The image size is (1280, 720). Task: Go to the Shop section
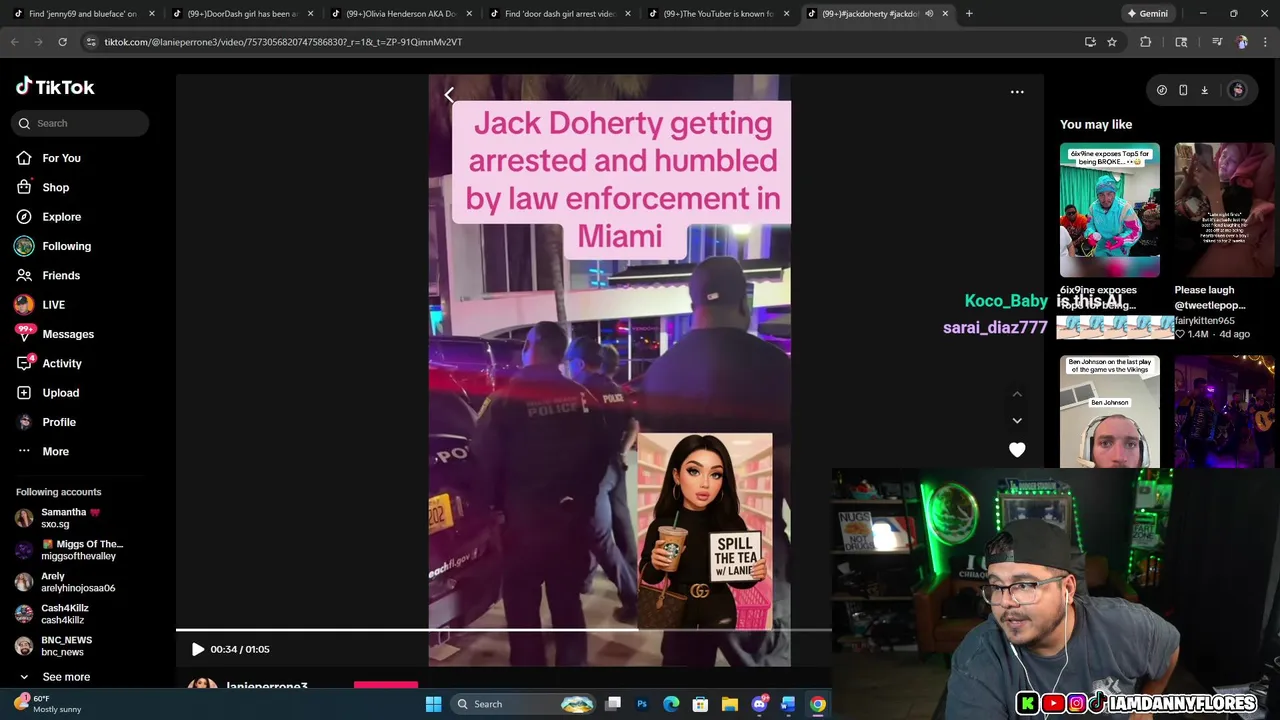tap(55, 187)
